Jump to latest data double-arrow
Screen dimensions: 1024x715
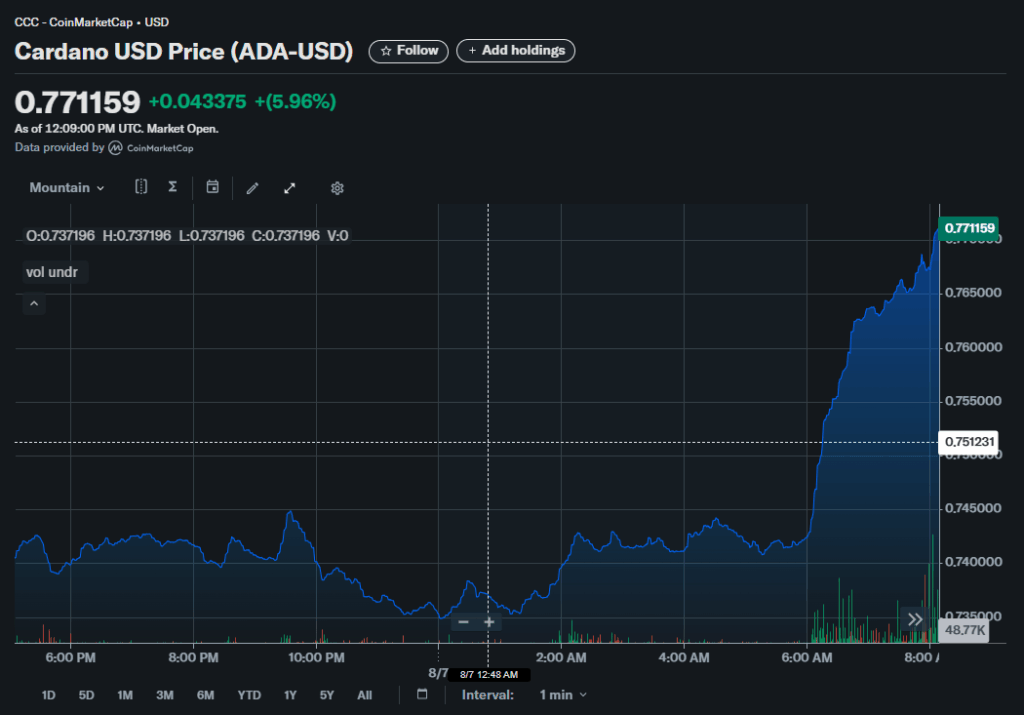(915, 619)
